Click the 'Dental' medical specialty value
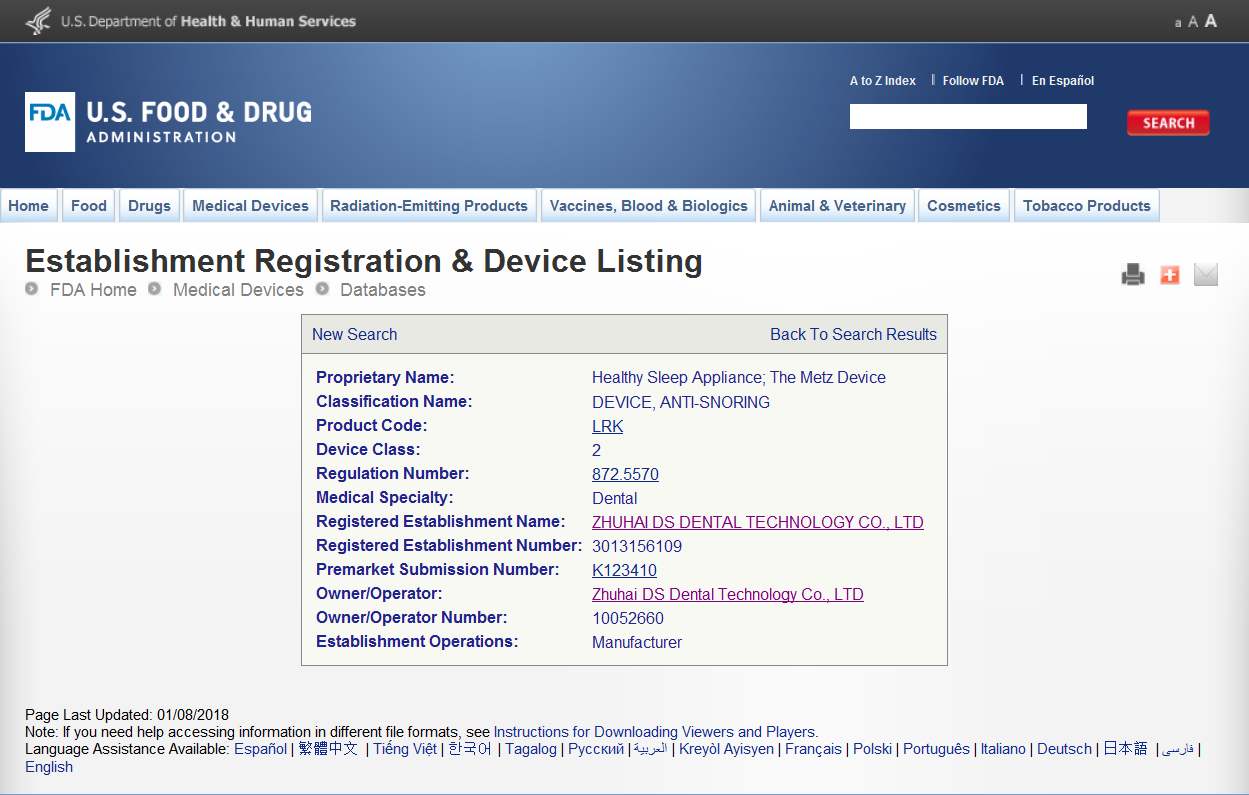Image resolution: width=1249 pixels, height=795 pixels. click(x=615, y=499)
